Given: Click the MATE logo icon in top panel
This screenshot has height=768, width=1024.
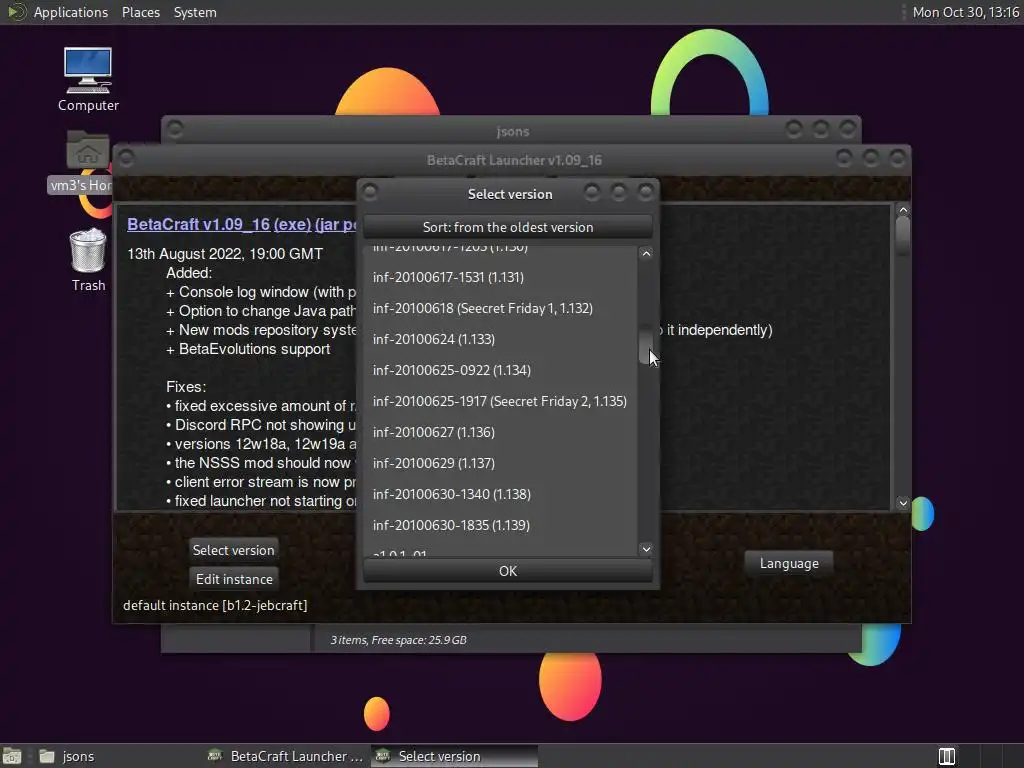Looking at the screenshot, I should coord(16,12).
